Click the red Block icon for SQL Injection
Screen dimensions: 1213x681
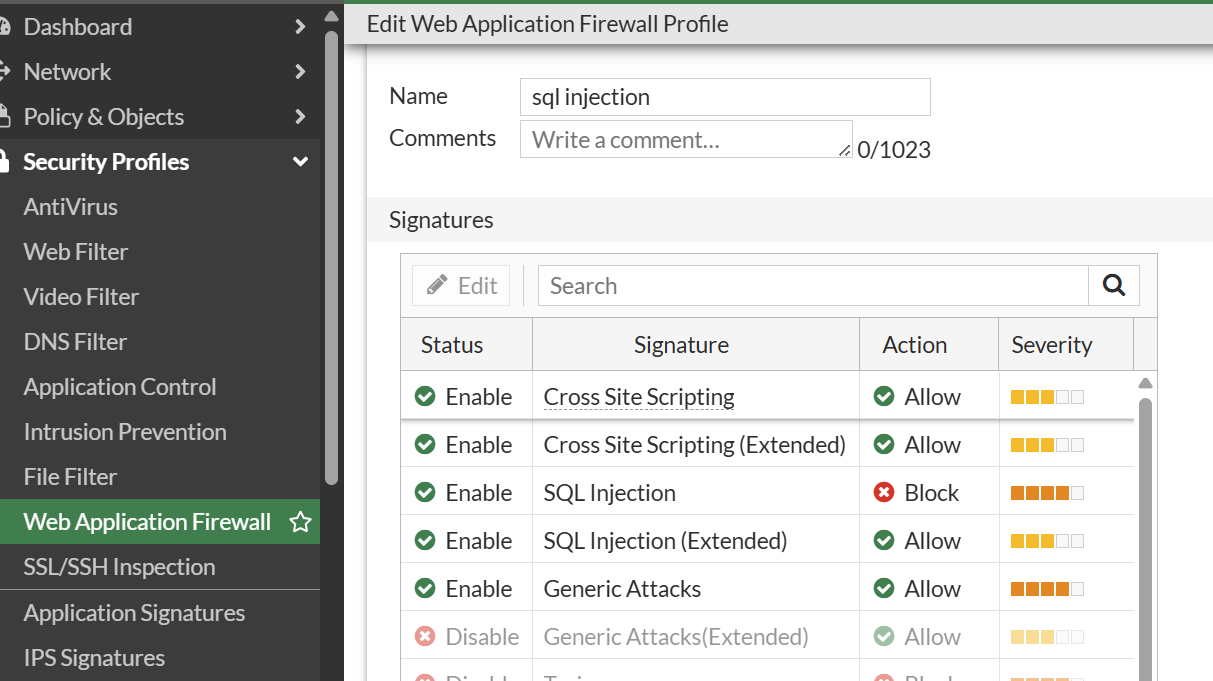(883, 493)
